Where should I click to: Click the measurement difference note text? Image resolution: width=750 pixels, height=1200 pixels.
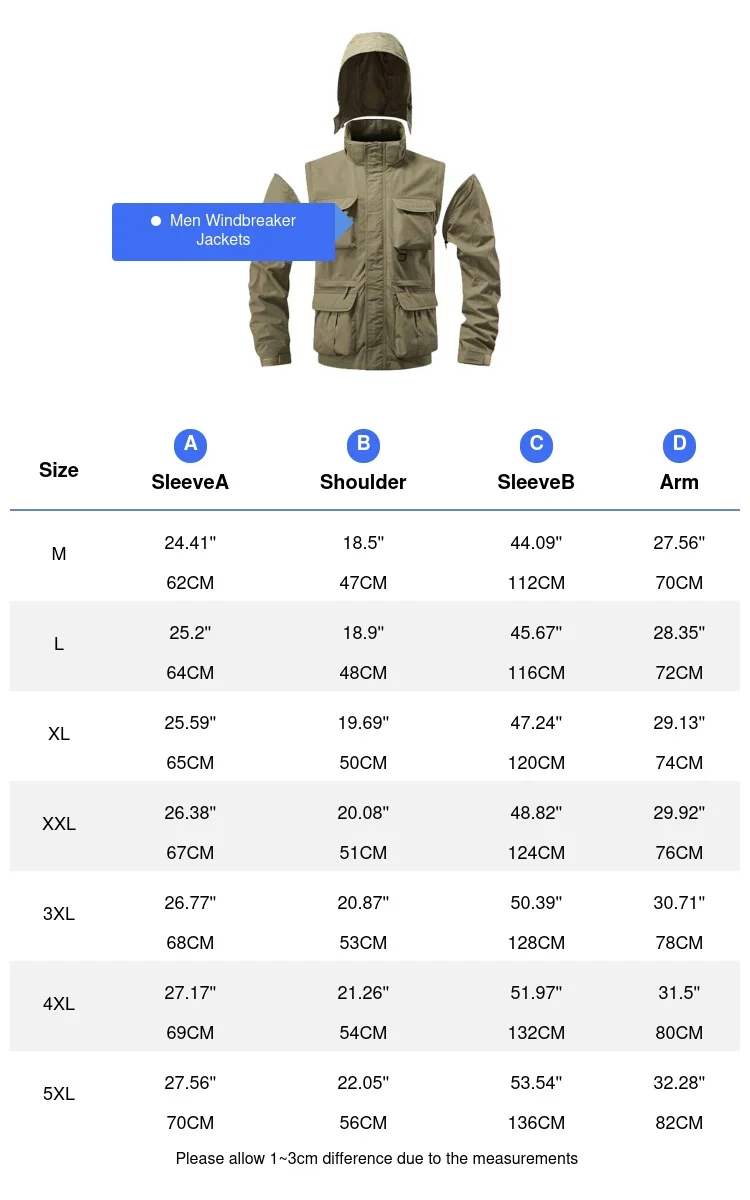[x=377, y=1159]
